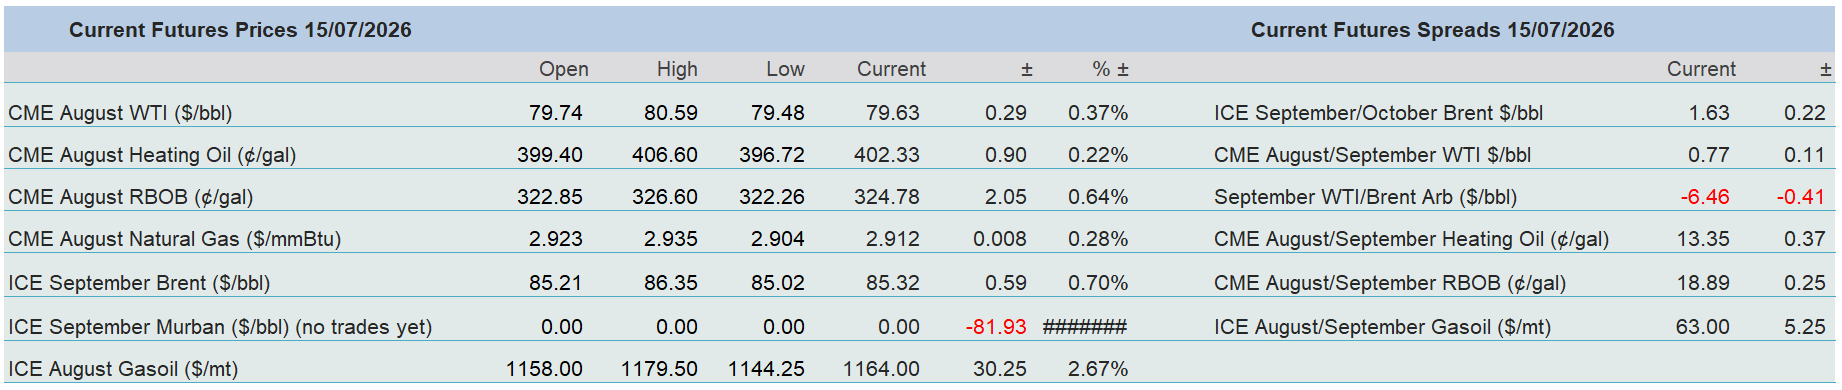Click CME August/September Heating Oil spread value 13.35
Image resolution: width=1842 pixels, height=390 pixels.
(1703, 239)
